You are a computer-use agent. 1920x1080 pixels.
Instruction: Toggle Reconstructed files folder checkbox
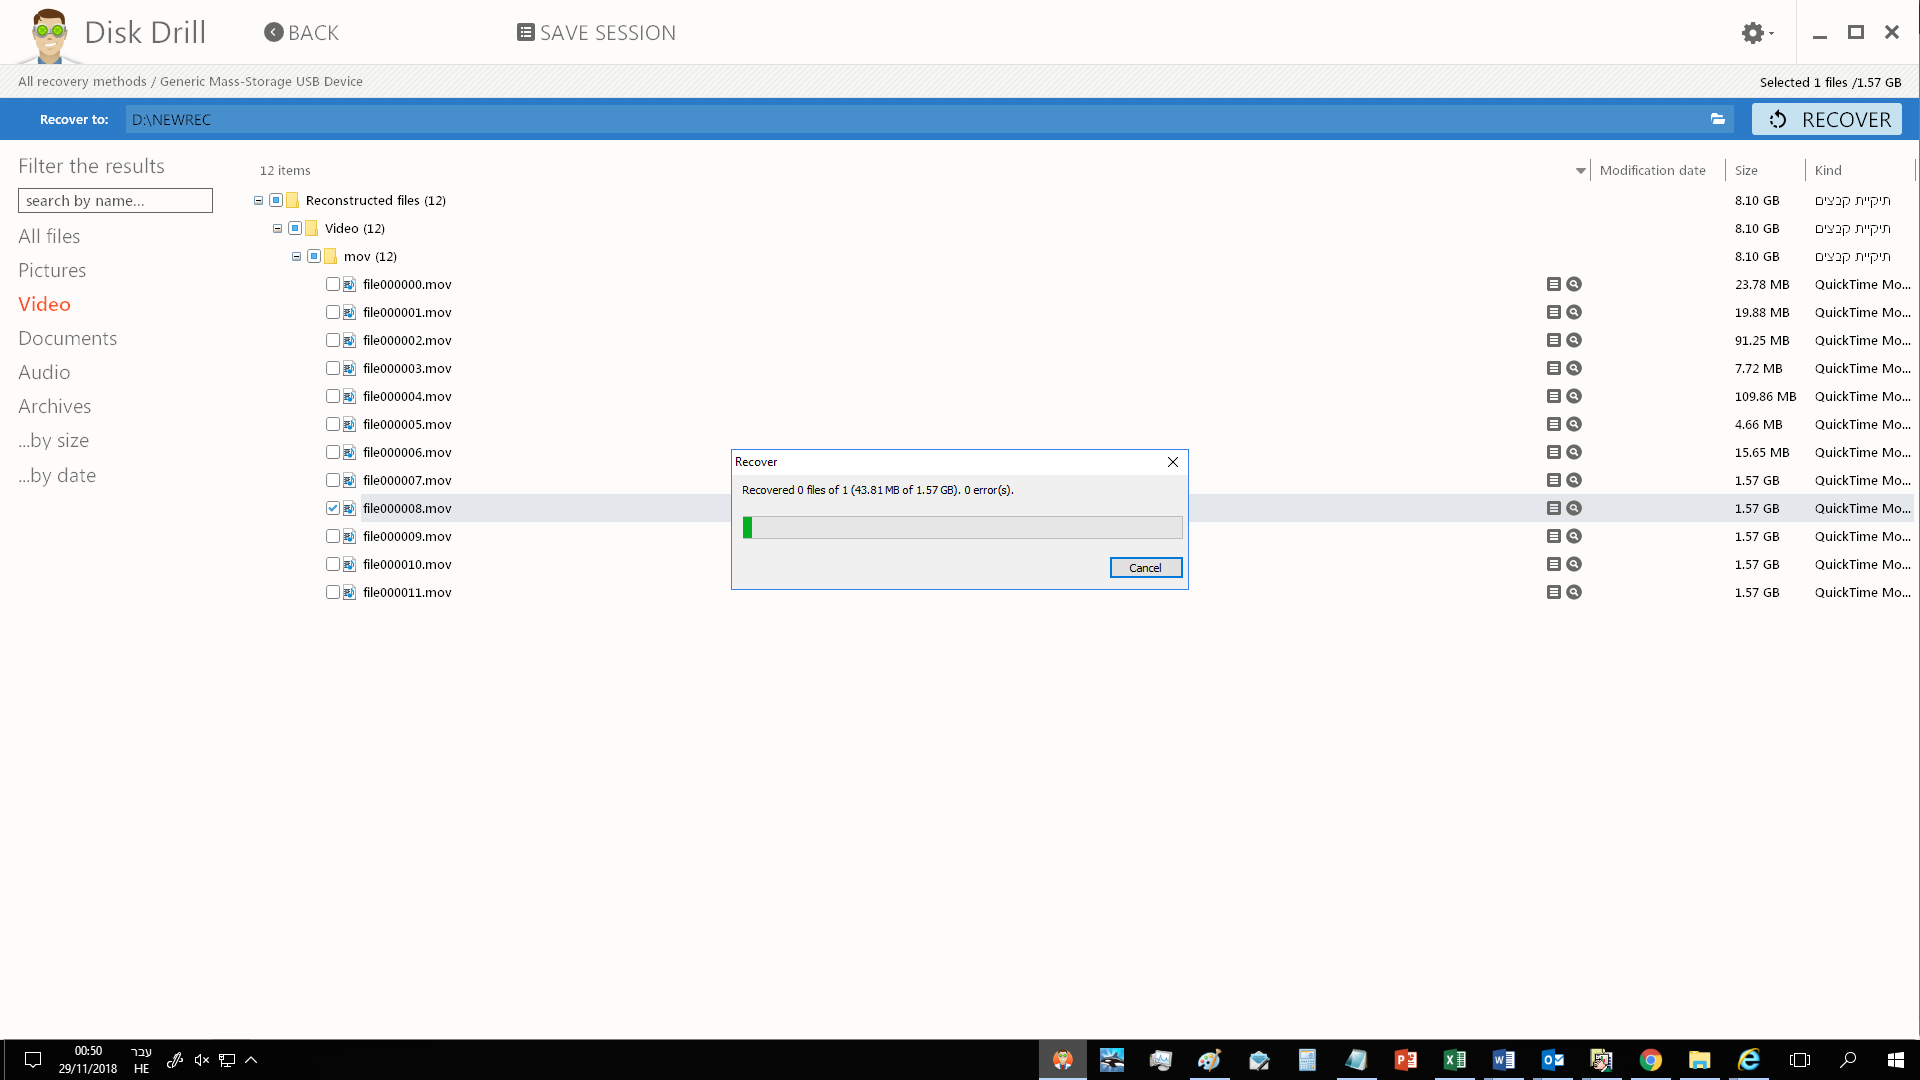(276, 200)
